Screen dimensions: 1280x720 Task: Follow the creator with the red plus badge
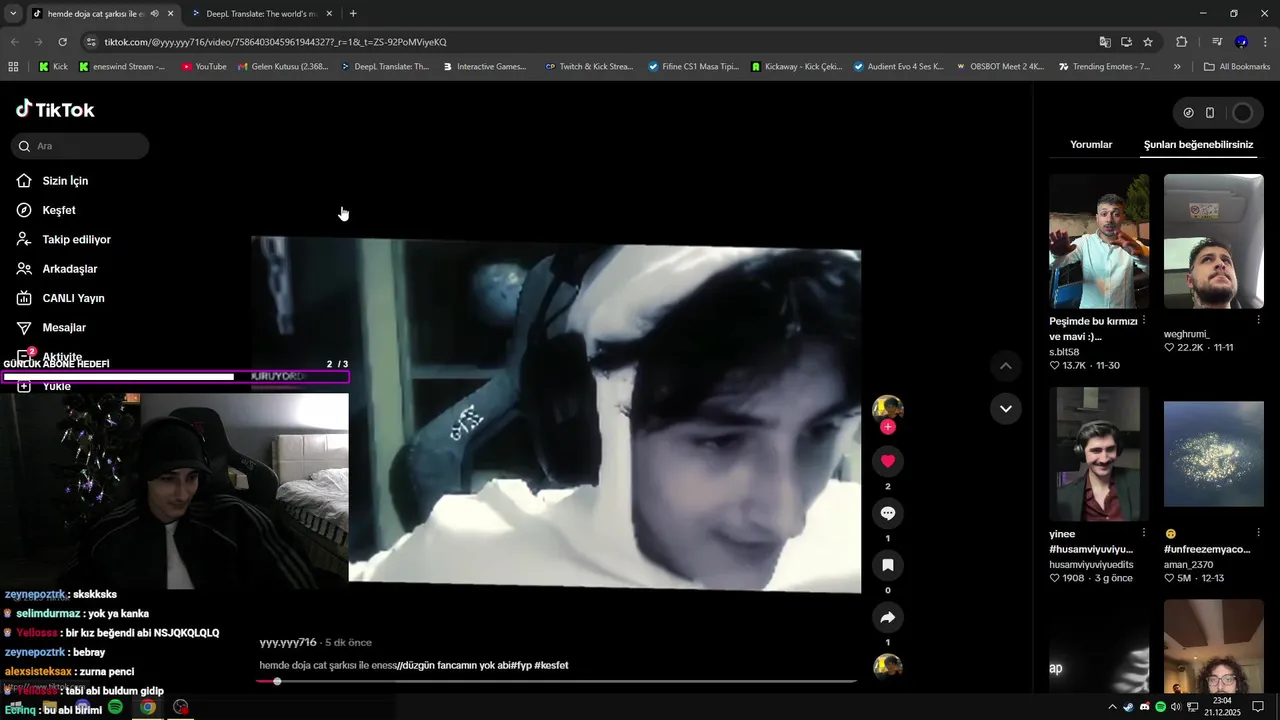pos(887,427)
